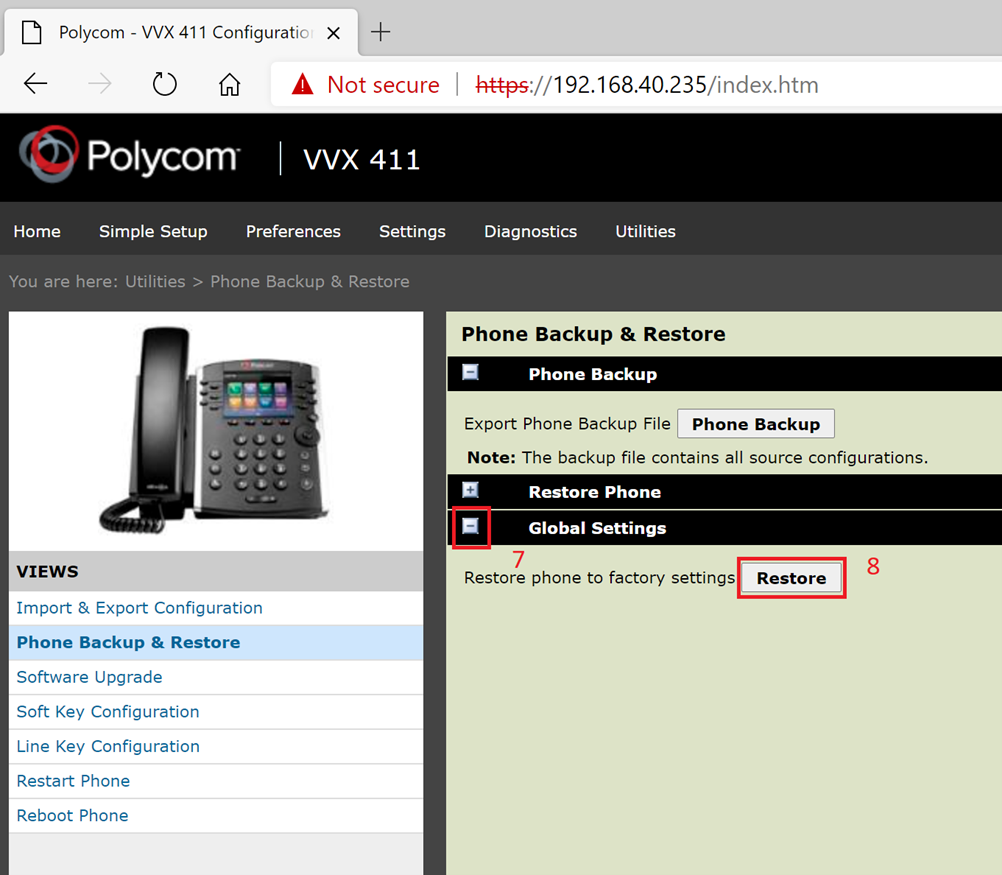Click the VVX 411 phone image
This screenshot has width=1002, height=875.
215,430
